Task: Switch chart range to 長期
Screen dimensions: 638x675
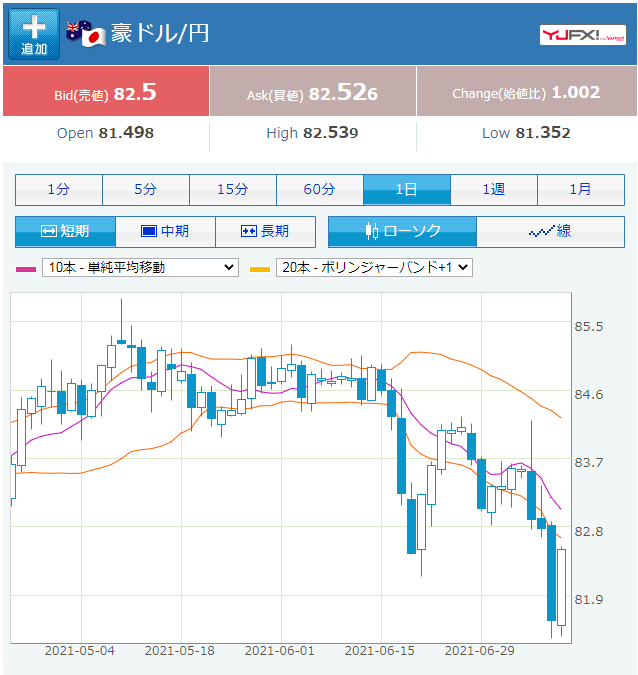Action: click(x=265, y=232)
